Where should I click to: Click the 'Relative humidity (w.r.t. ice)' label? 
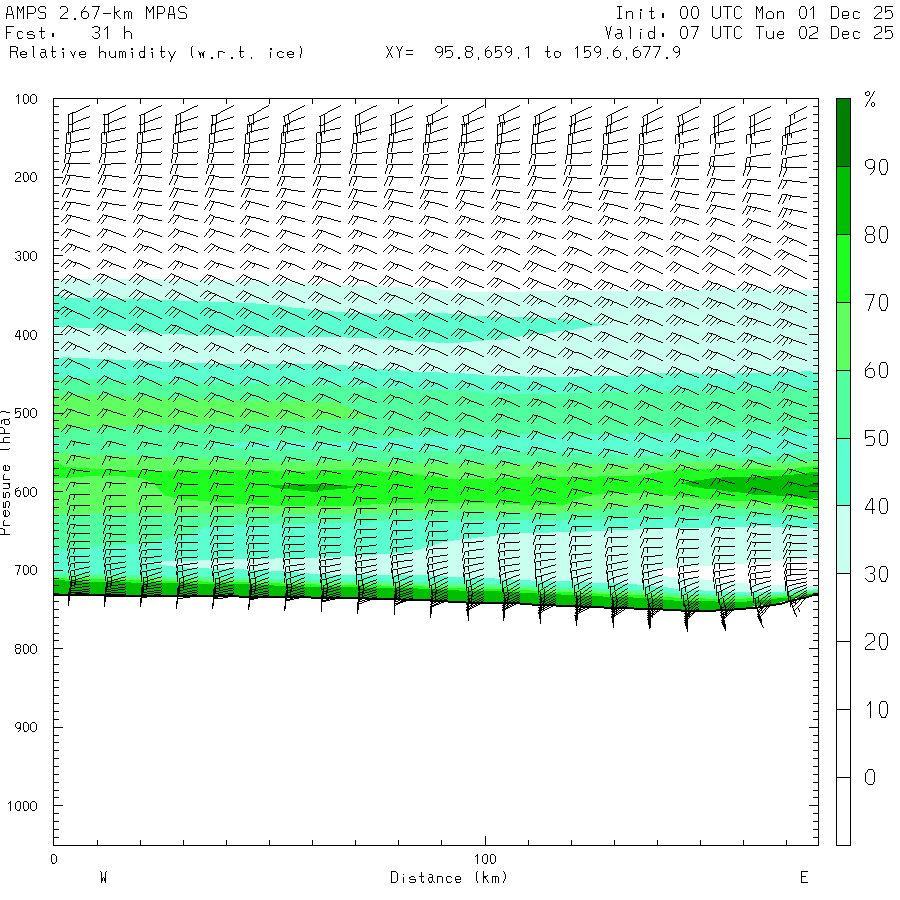click(156, 53)
